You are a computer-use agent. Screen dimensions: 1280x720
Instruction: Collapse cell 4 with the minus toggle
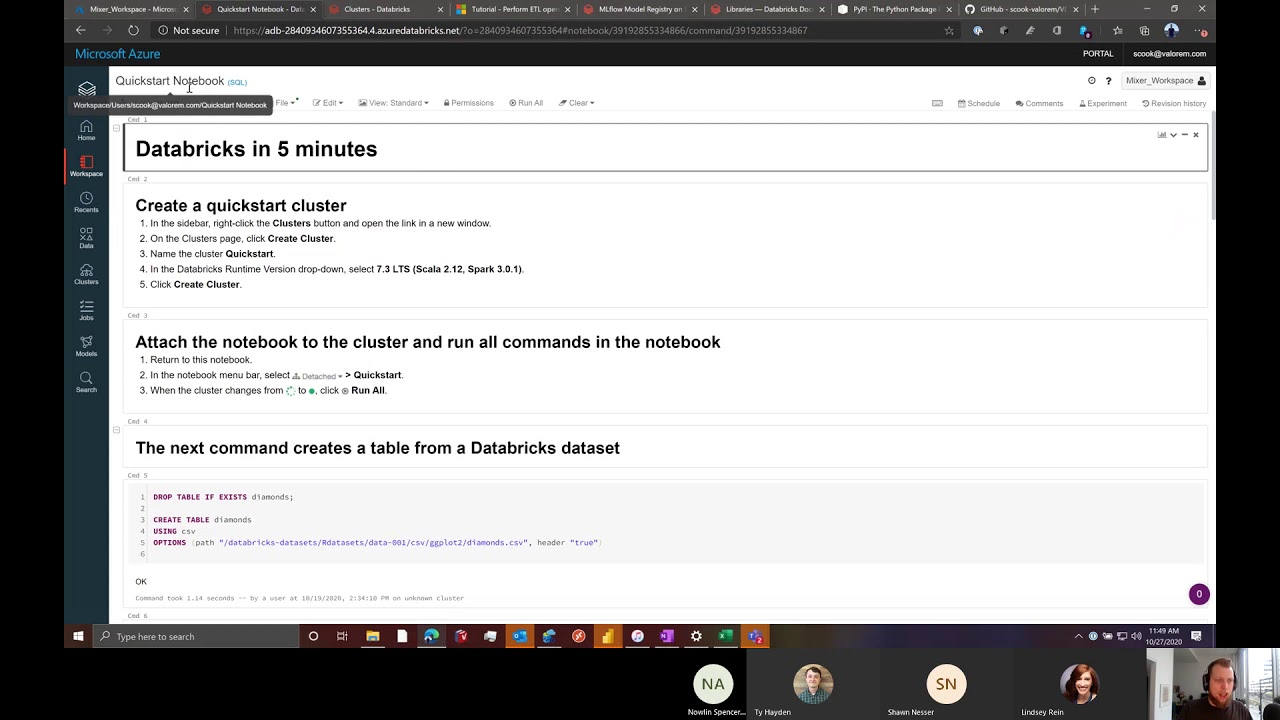click(x=116, y=430)
